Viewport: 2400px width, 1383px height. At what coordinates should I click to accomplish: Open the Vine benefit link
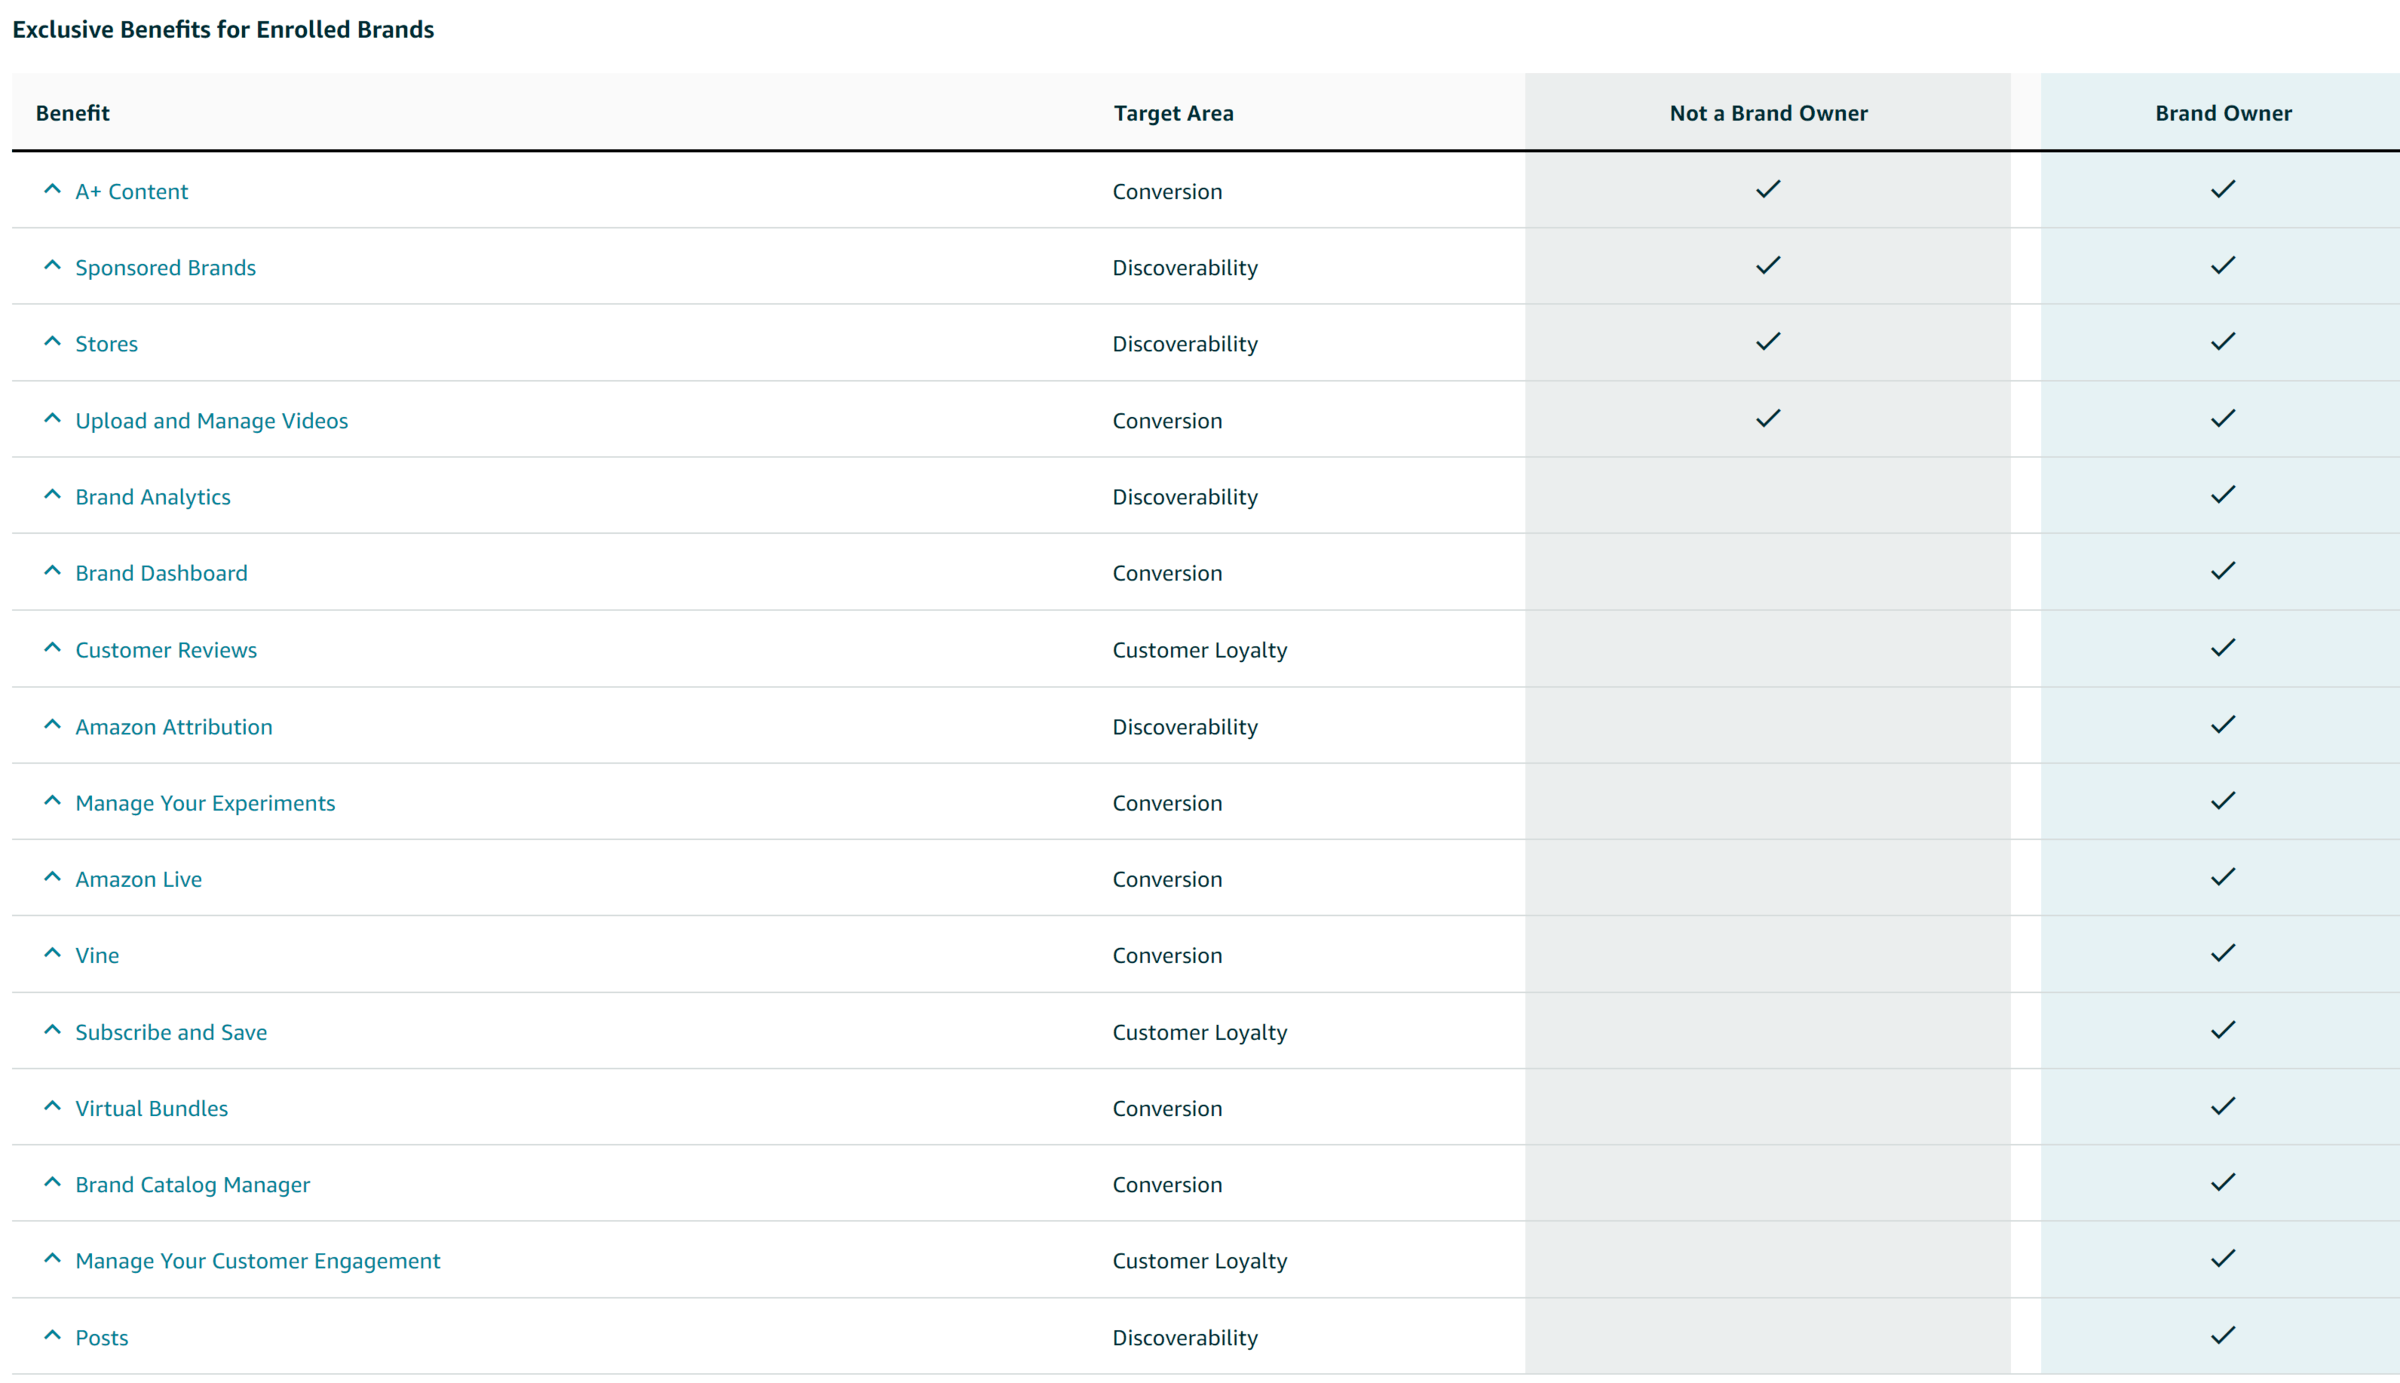(98, 955)
